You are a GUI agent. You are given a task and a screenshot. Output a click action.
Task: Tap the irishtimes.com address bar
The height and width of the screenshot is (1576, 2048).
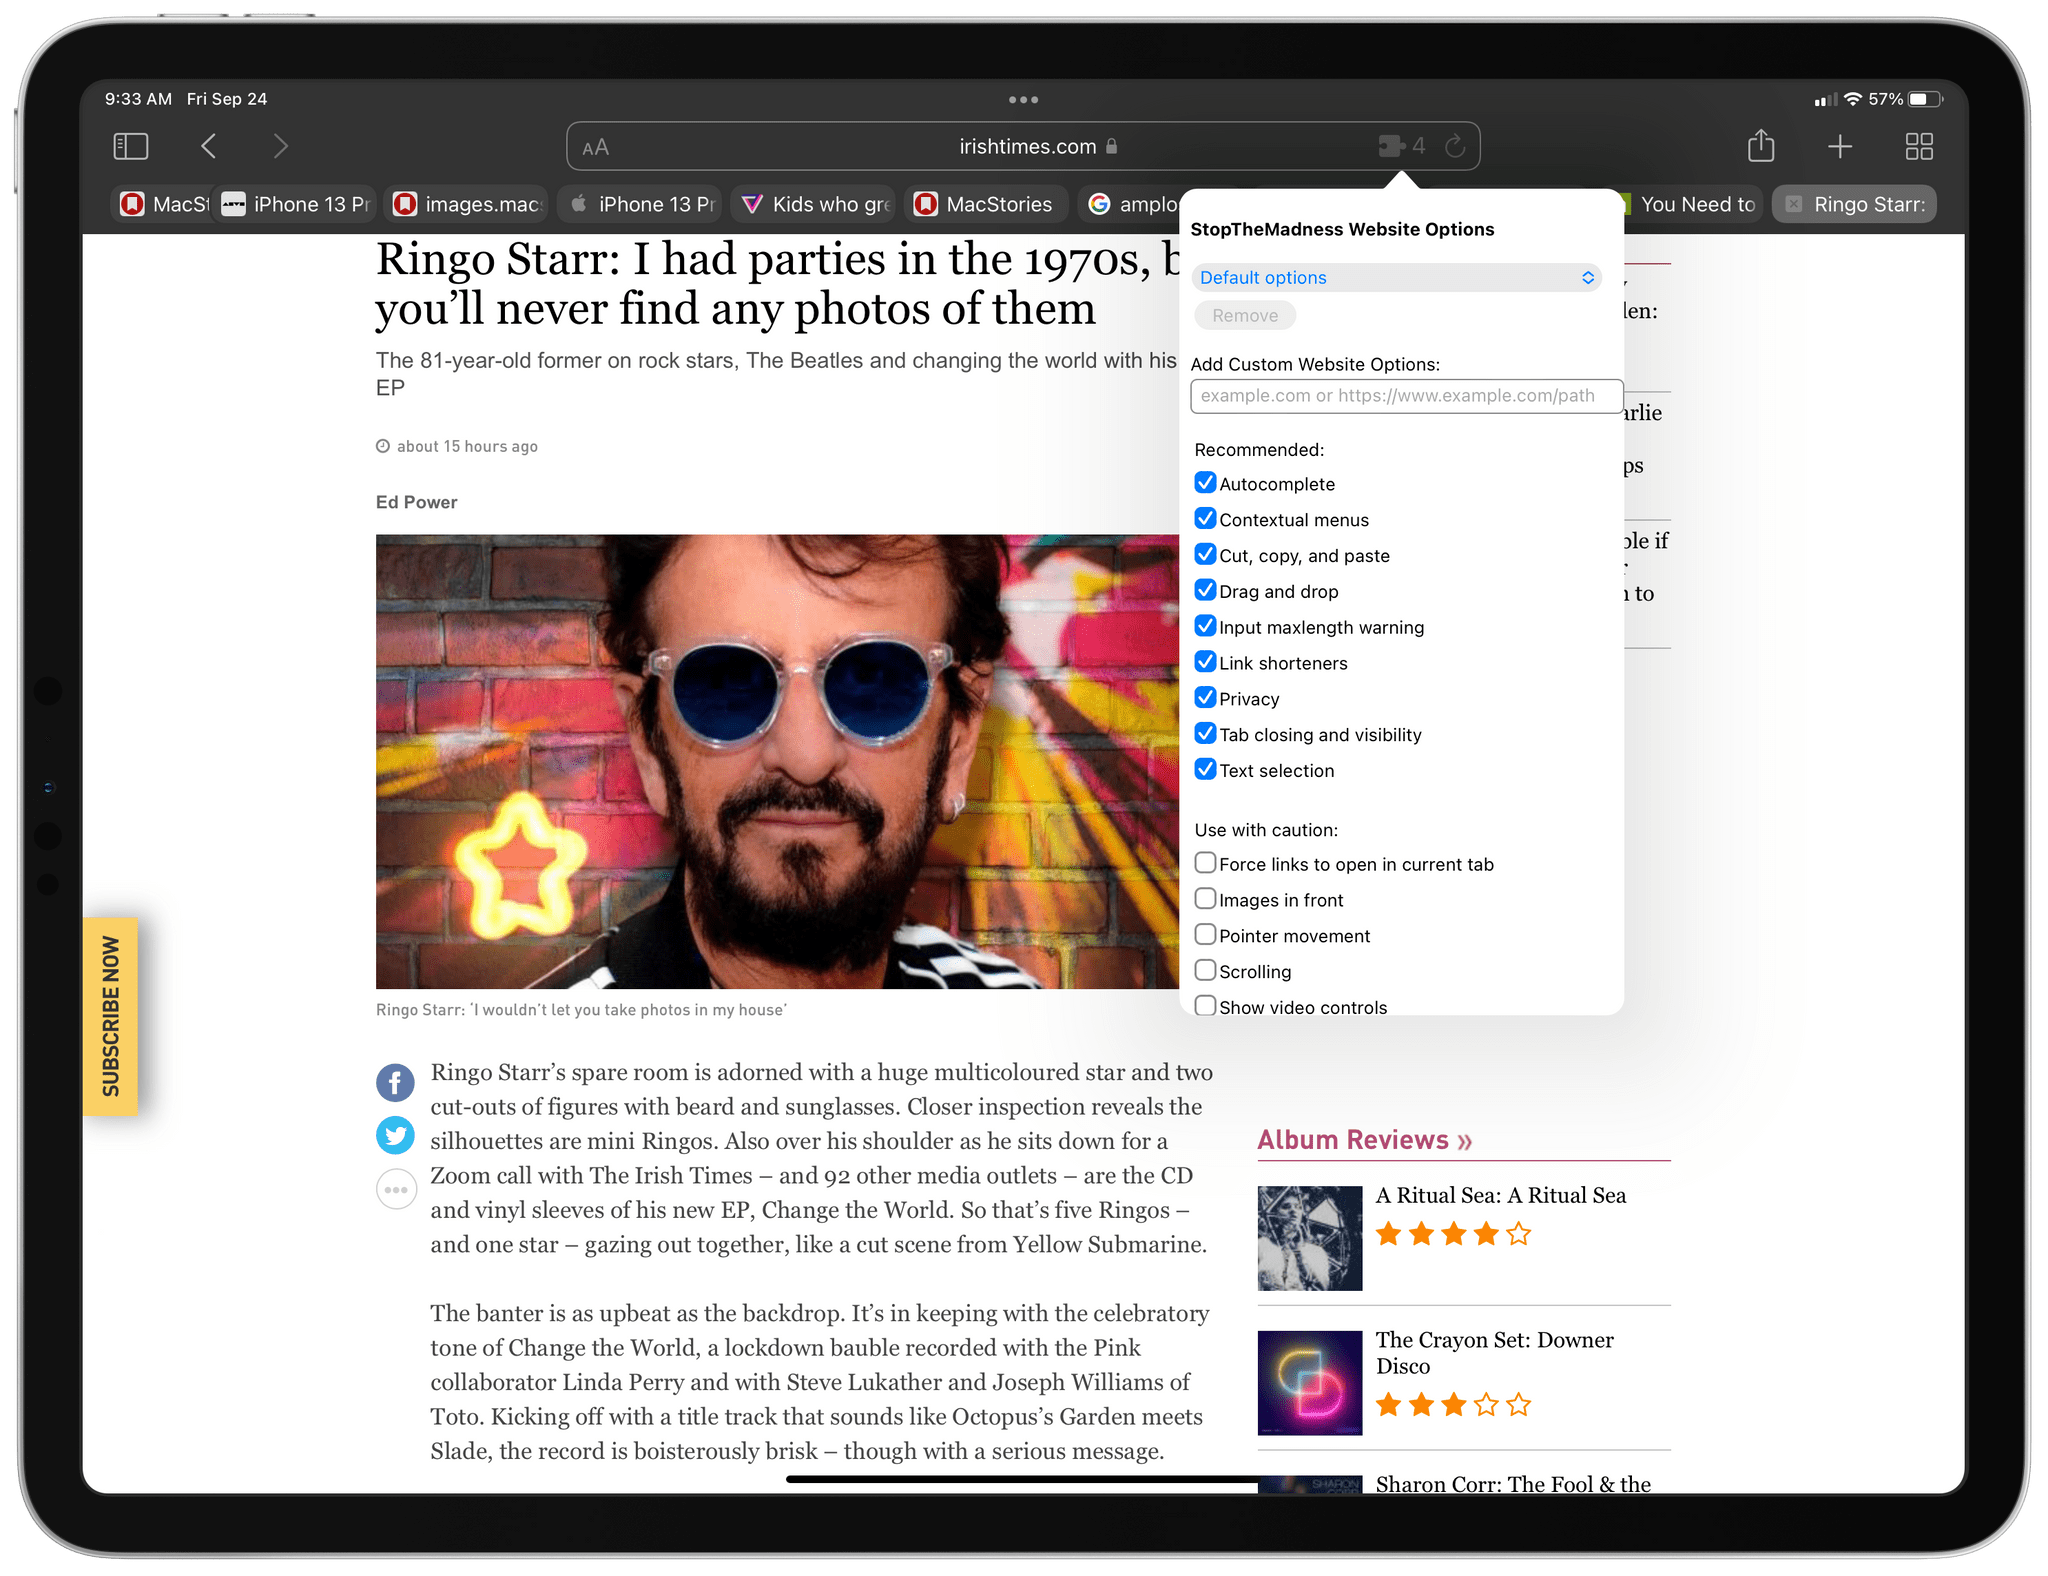[x=1023, y=147]
